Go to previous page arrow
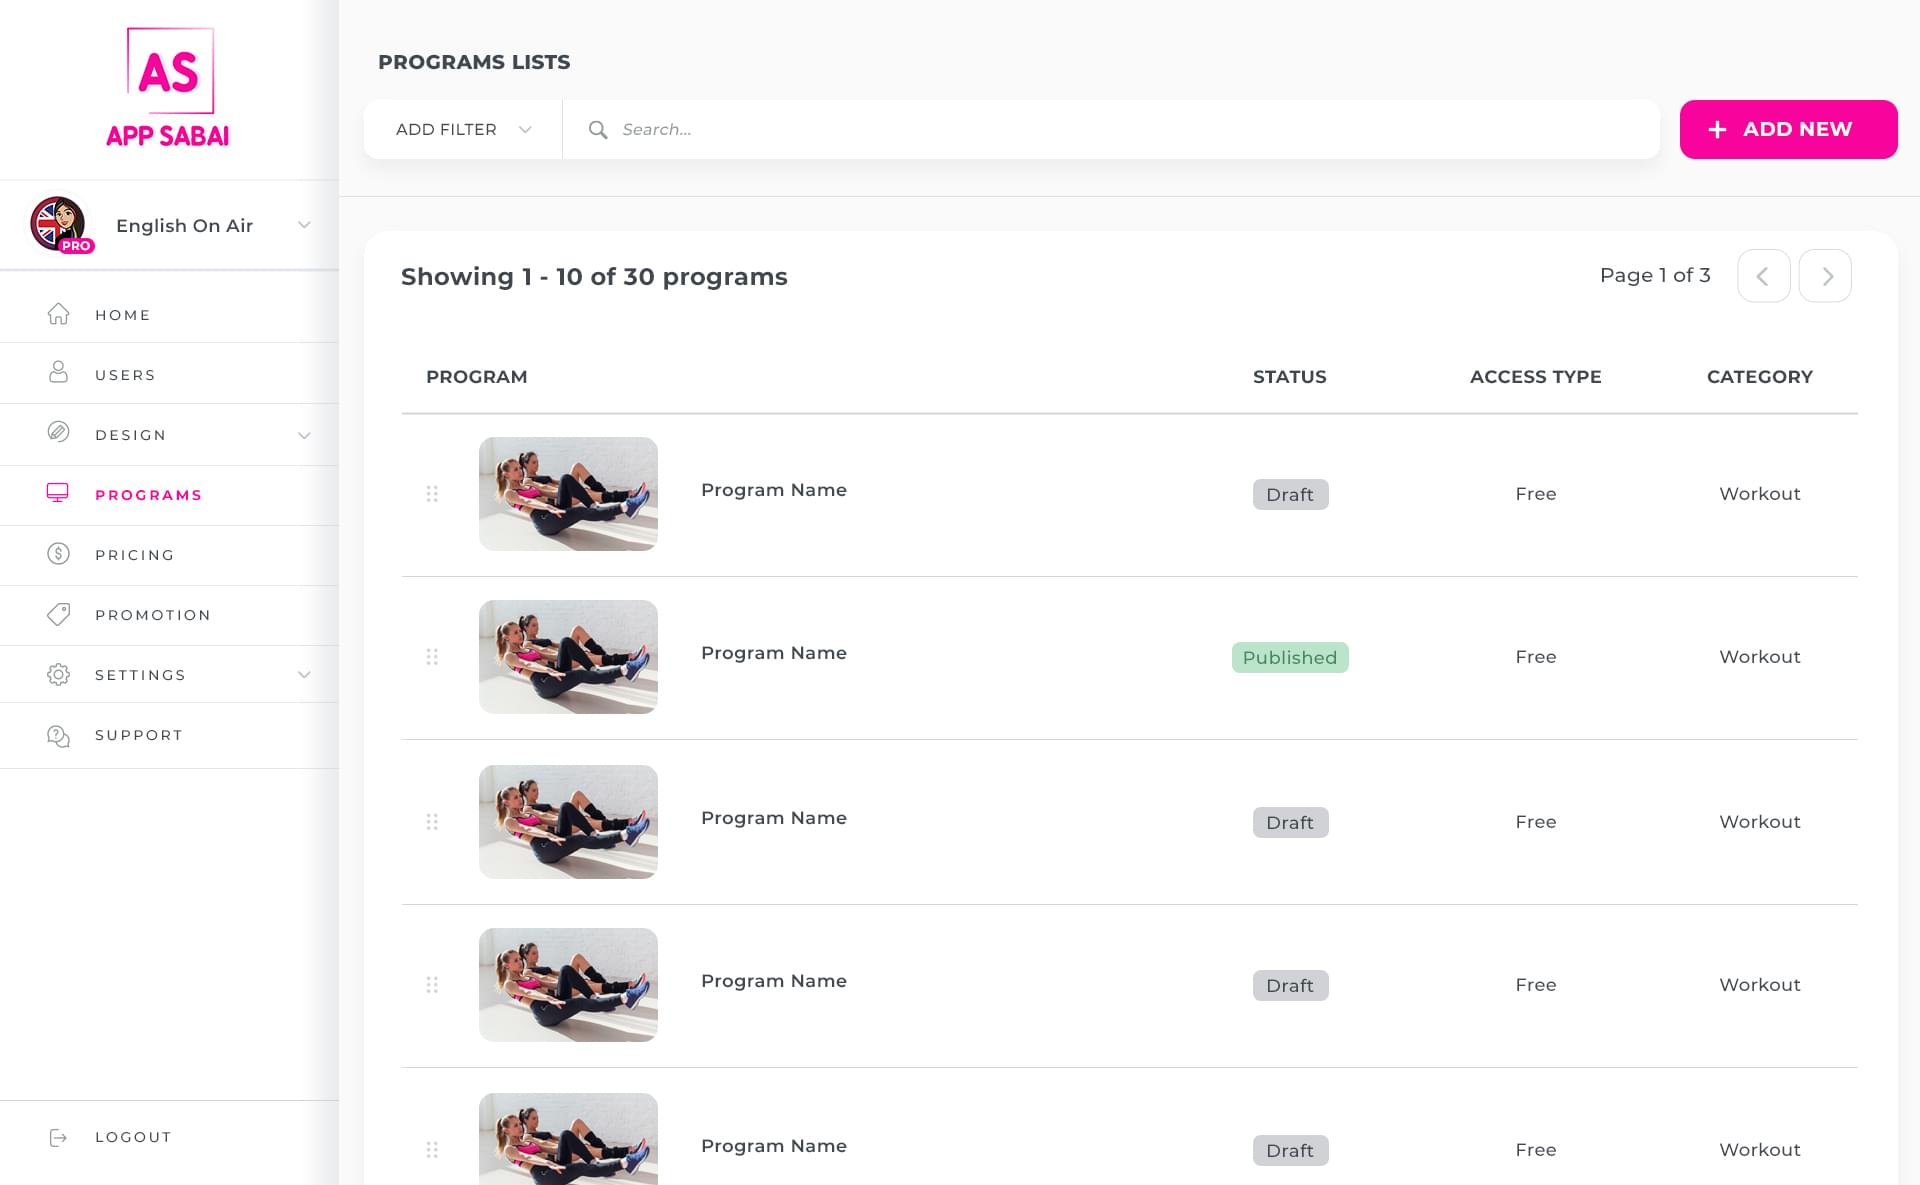Viewport: 1920px width, 1185px height. (x=1763, y=276)
